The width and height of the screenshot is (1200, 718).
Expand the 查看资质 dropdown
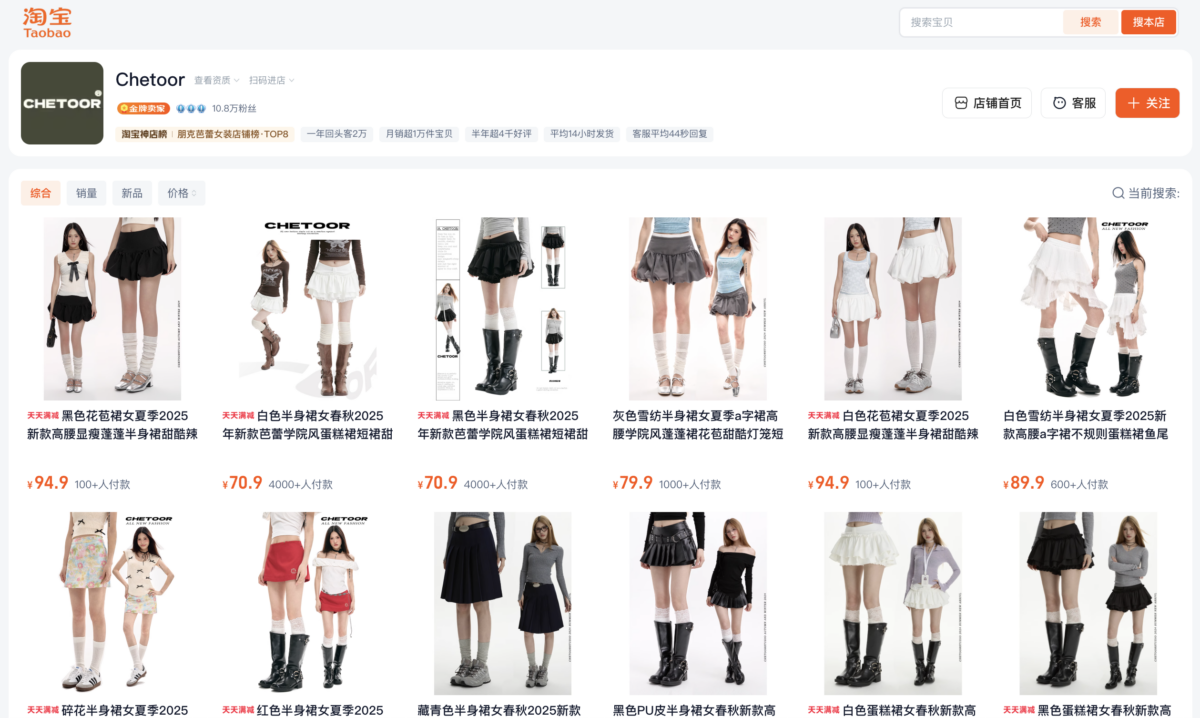(216, 80)
